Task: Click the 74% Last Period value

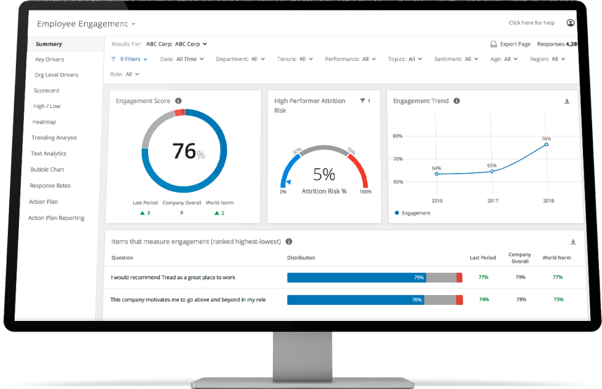Action: pyautogui.click(x=484, y=300)
